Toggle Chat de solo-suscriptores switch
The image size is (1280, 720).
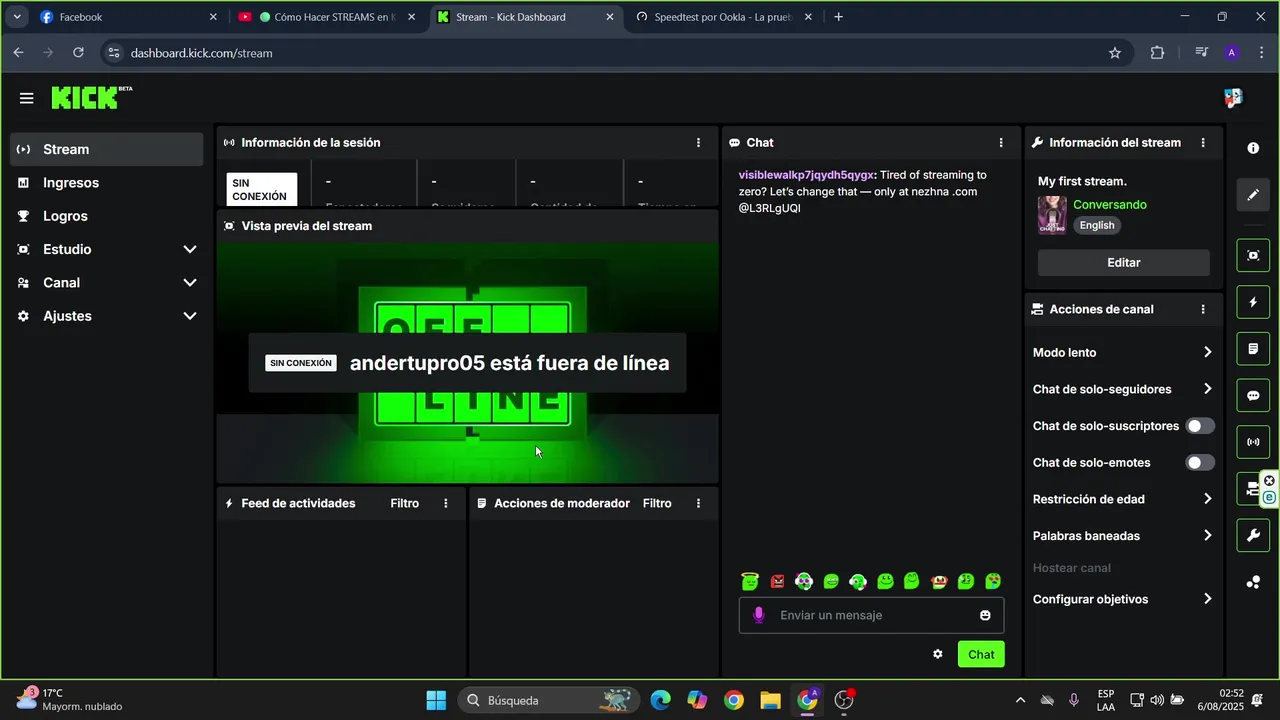(1200, 426)
